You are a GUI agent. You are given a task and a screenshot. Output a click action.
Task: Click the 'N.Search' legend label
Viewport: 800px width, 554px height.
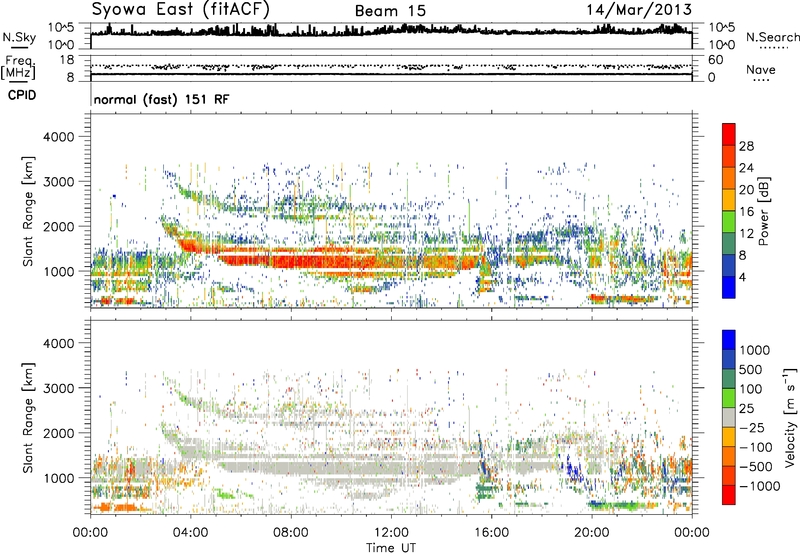(772, 37)
